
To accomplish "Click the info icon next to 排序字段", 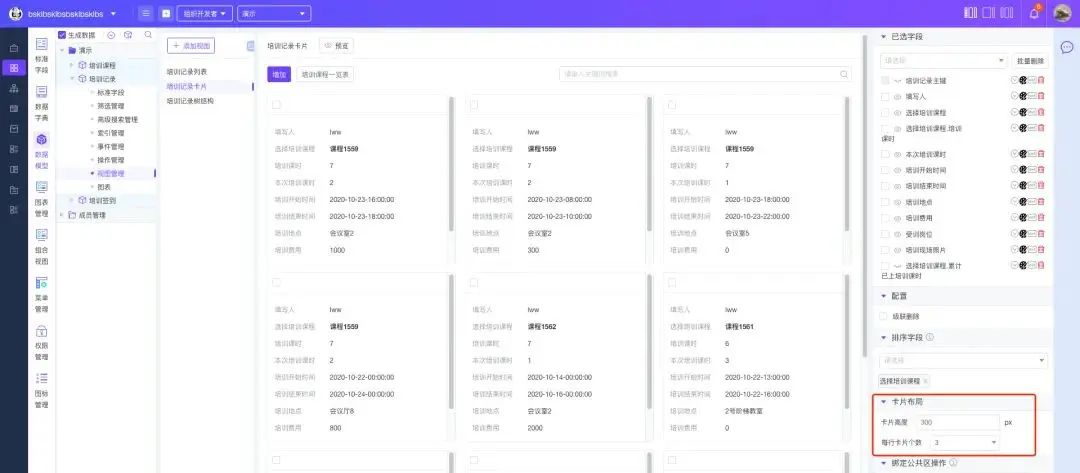I will tap(930, 337).
